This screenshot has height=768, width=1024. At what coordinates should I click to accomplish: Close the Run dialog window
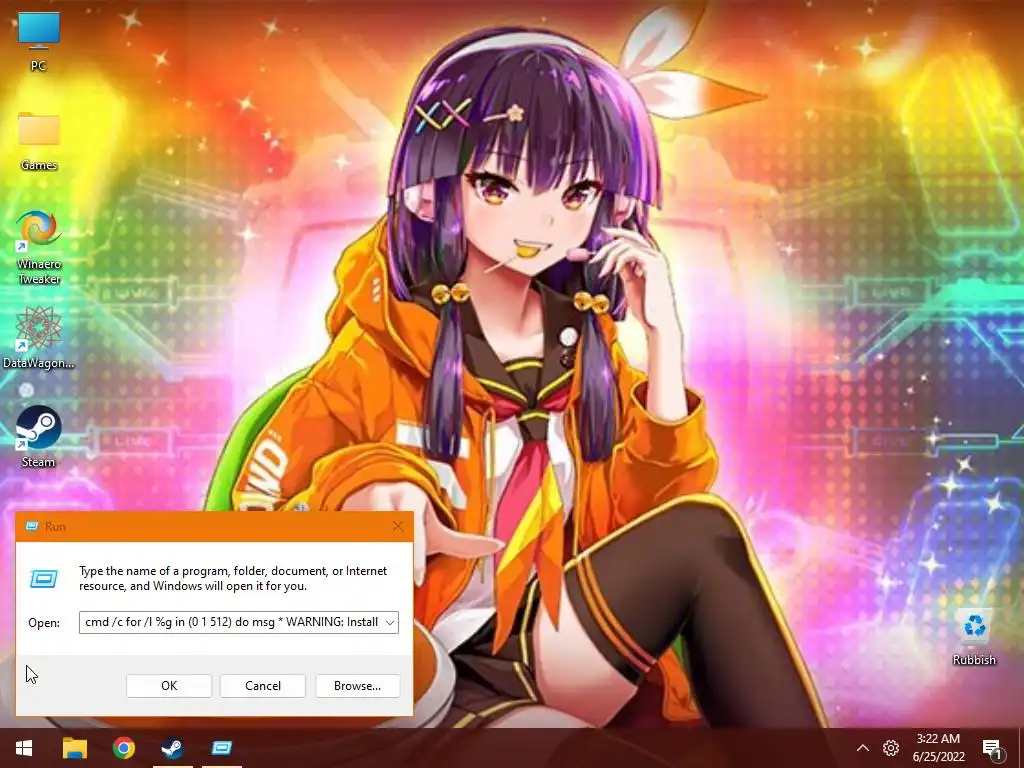(x=398, y=526)
